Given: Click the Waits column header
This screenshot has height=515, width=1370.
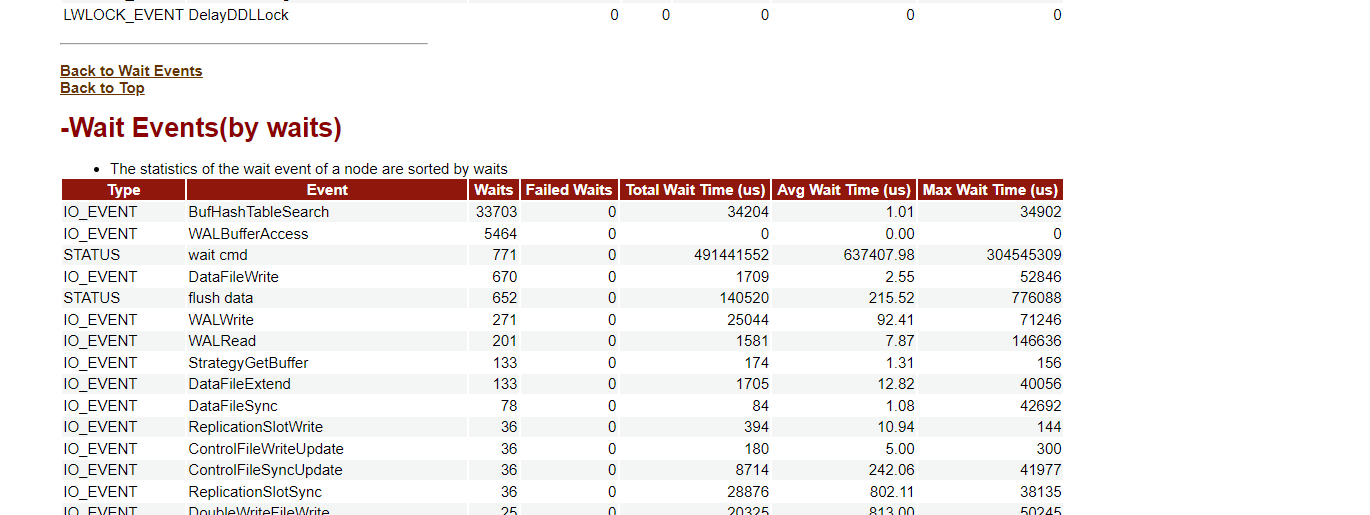Looking at the screenshot, I should pos(494,190).
